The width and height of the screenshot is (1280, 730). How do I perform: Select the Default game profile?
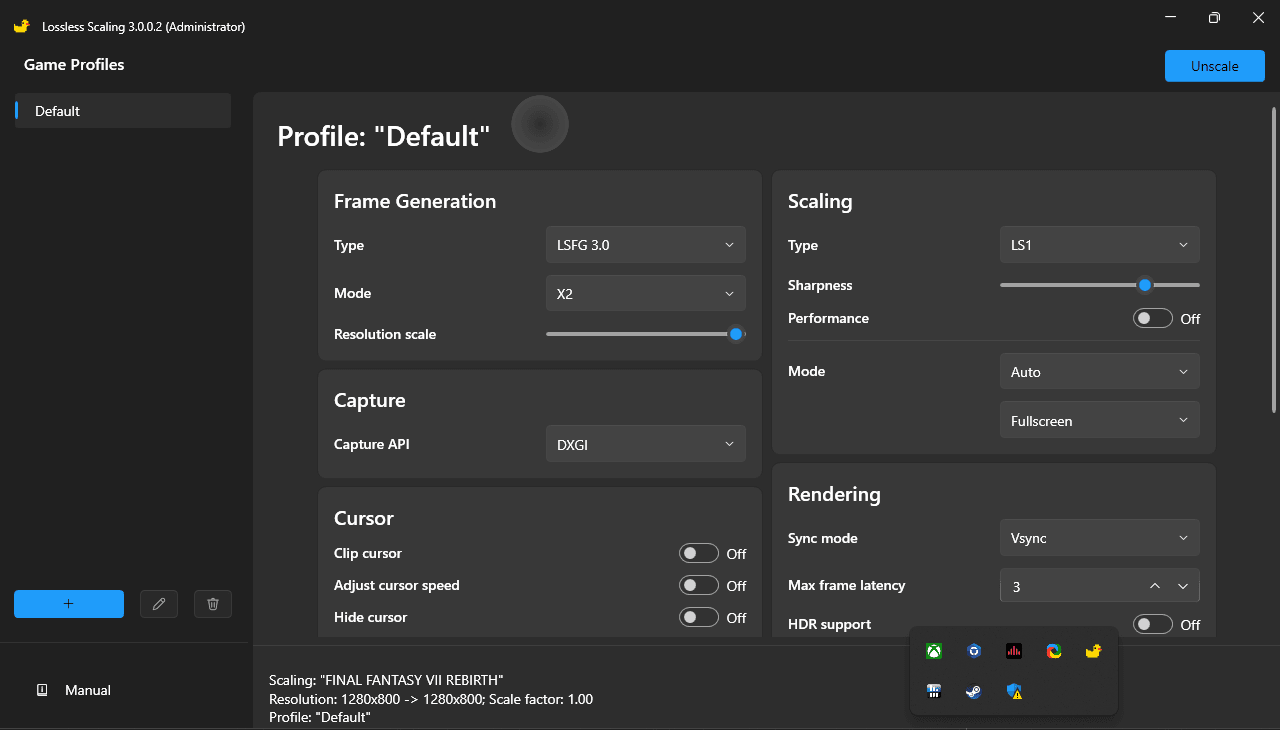tap(123, 111)
